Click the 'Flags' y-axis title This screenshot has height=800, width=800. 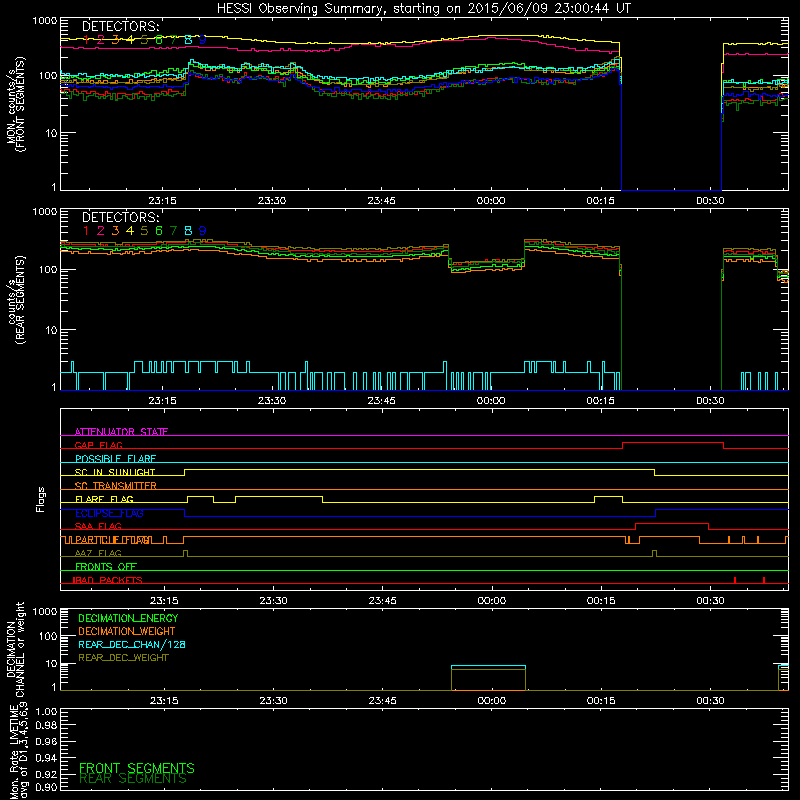41,499
